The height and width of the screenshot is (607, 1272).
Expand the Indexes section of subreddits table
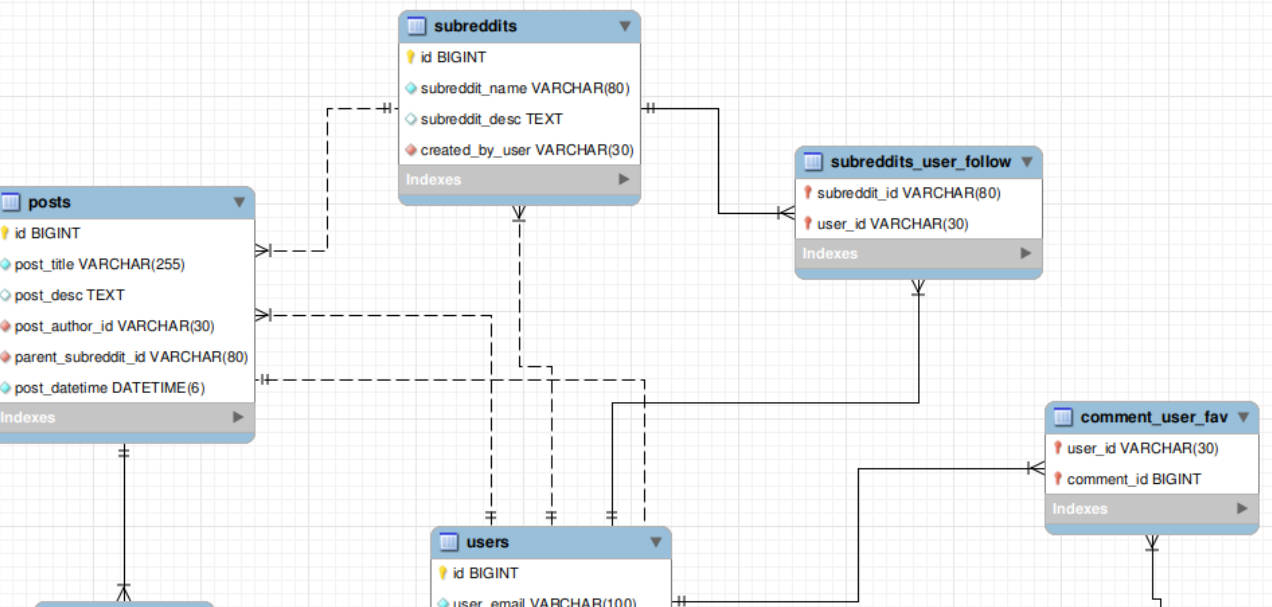(624, 180)
